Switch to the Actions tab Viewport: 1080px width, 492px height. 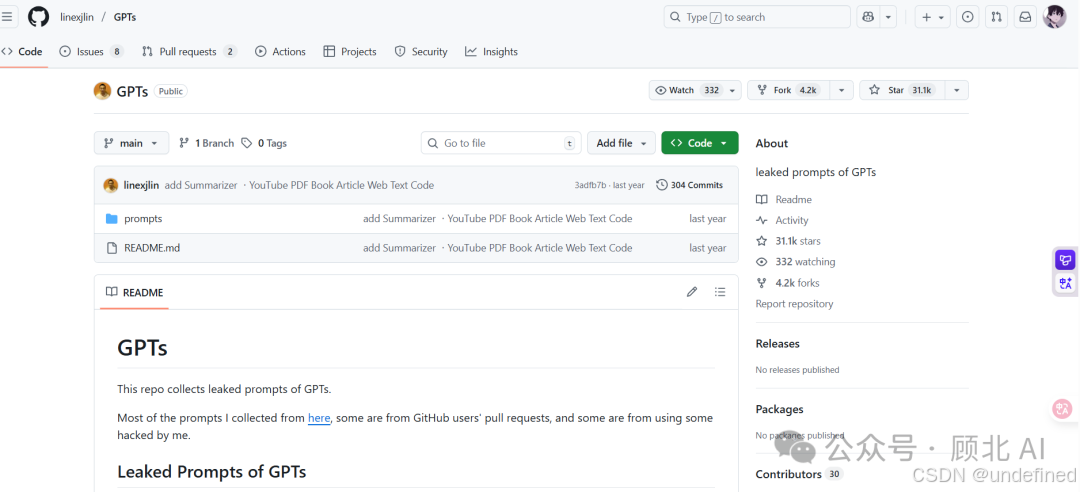click(280, 52)
